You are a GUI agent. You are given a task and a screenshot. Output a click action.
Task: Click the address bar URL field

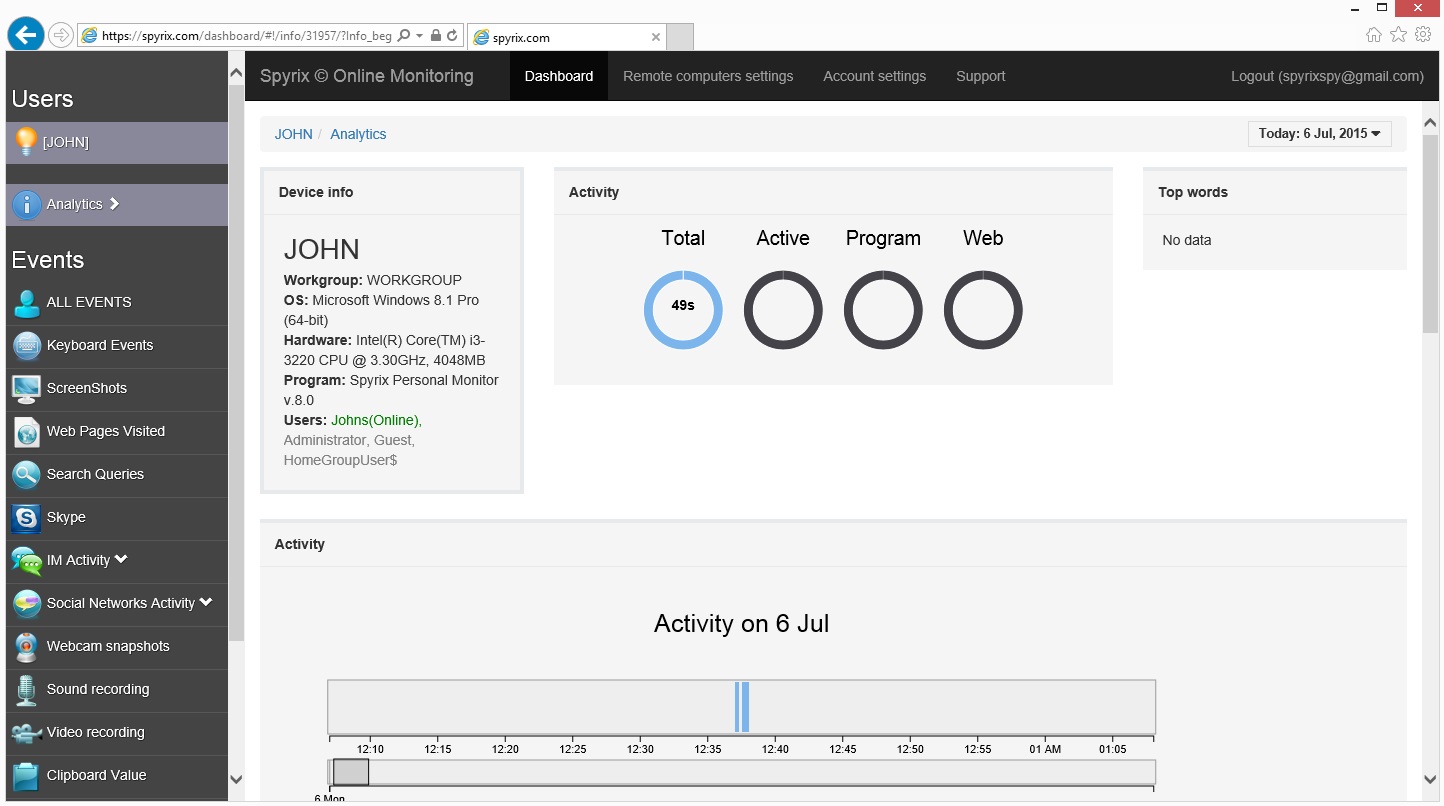[x=247, y=35]
